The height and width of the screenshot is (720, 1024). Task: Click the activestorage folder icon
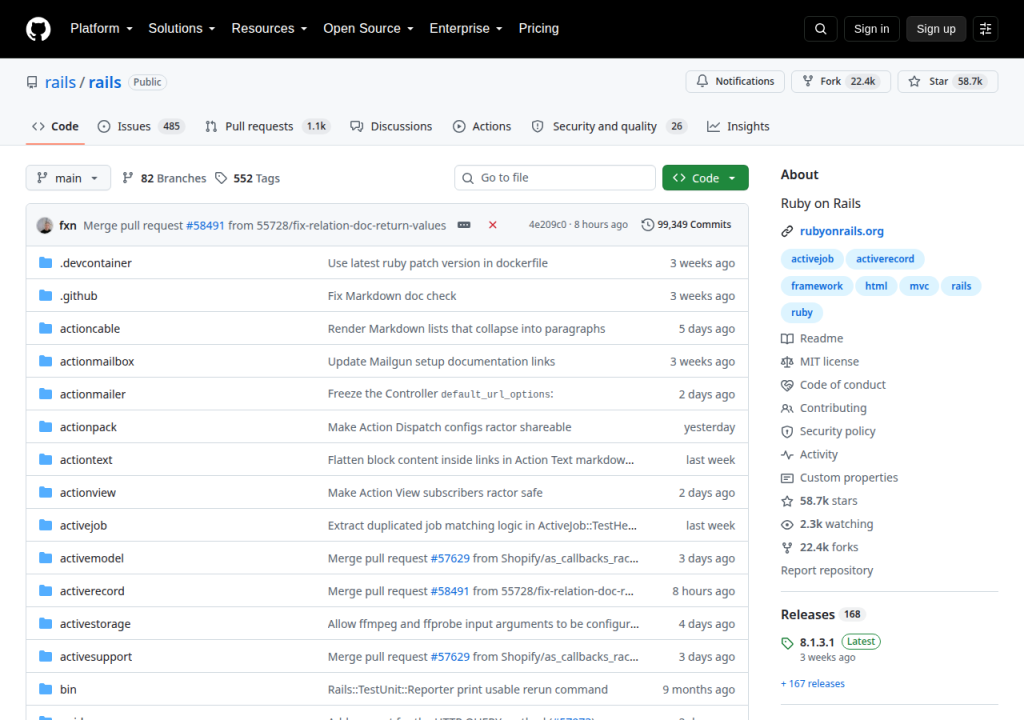[x=46, y=623]
